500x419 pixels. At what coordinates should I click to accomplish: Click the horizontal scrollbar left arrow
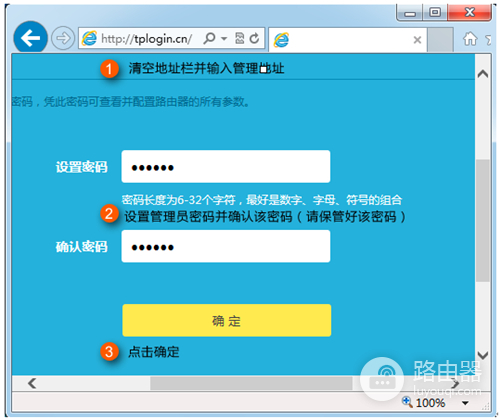coord(32,383)
